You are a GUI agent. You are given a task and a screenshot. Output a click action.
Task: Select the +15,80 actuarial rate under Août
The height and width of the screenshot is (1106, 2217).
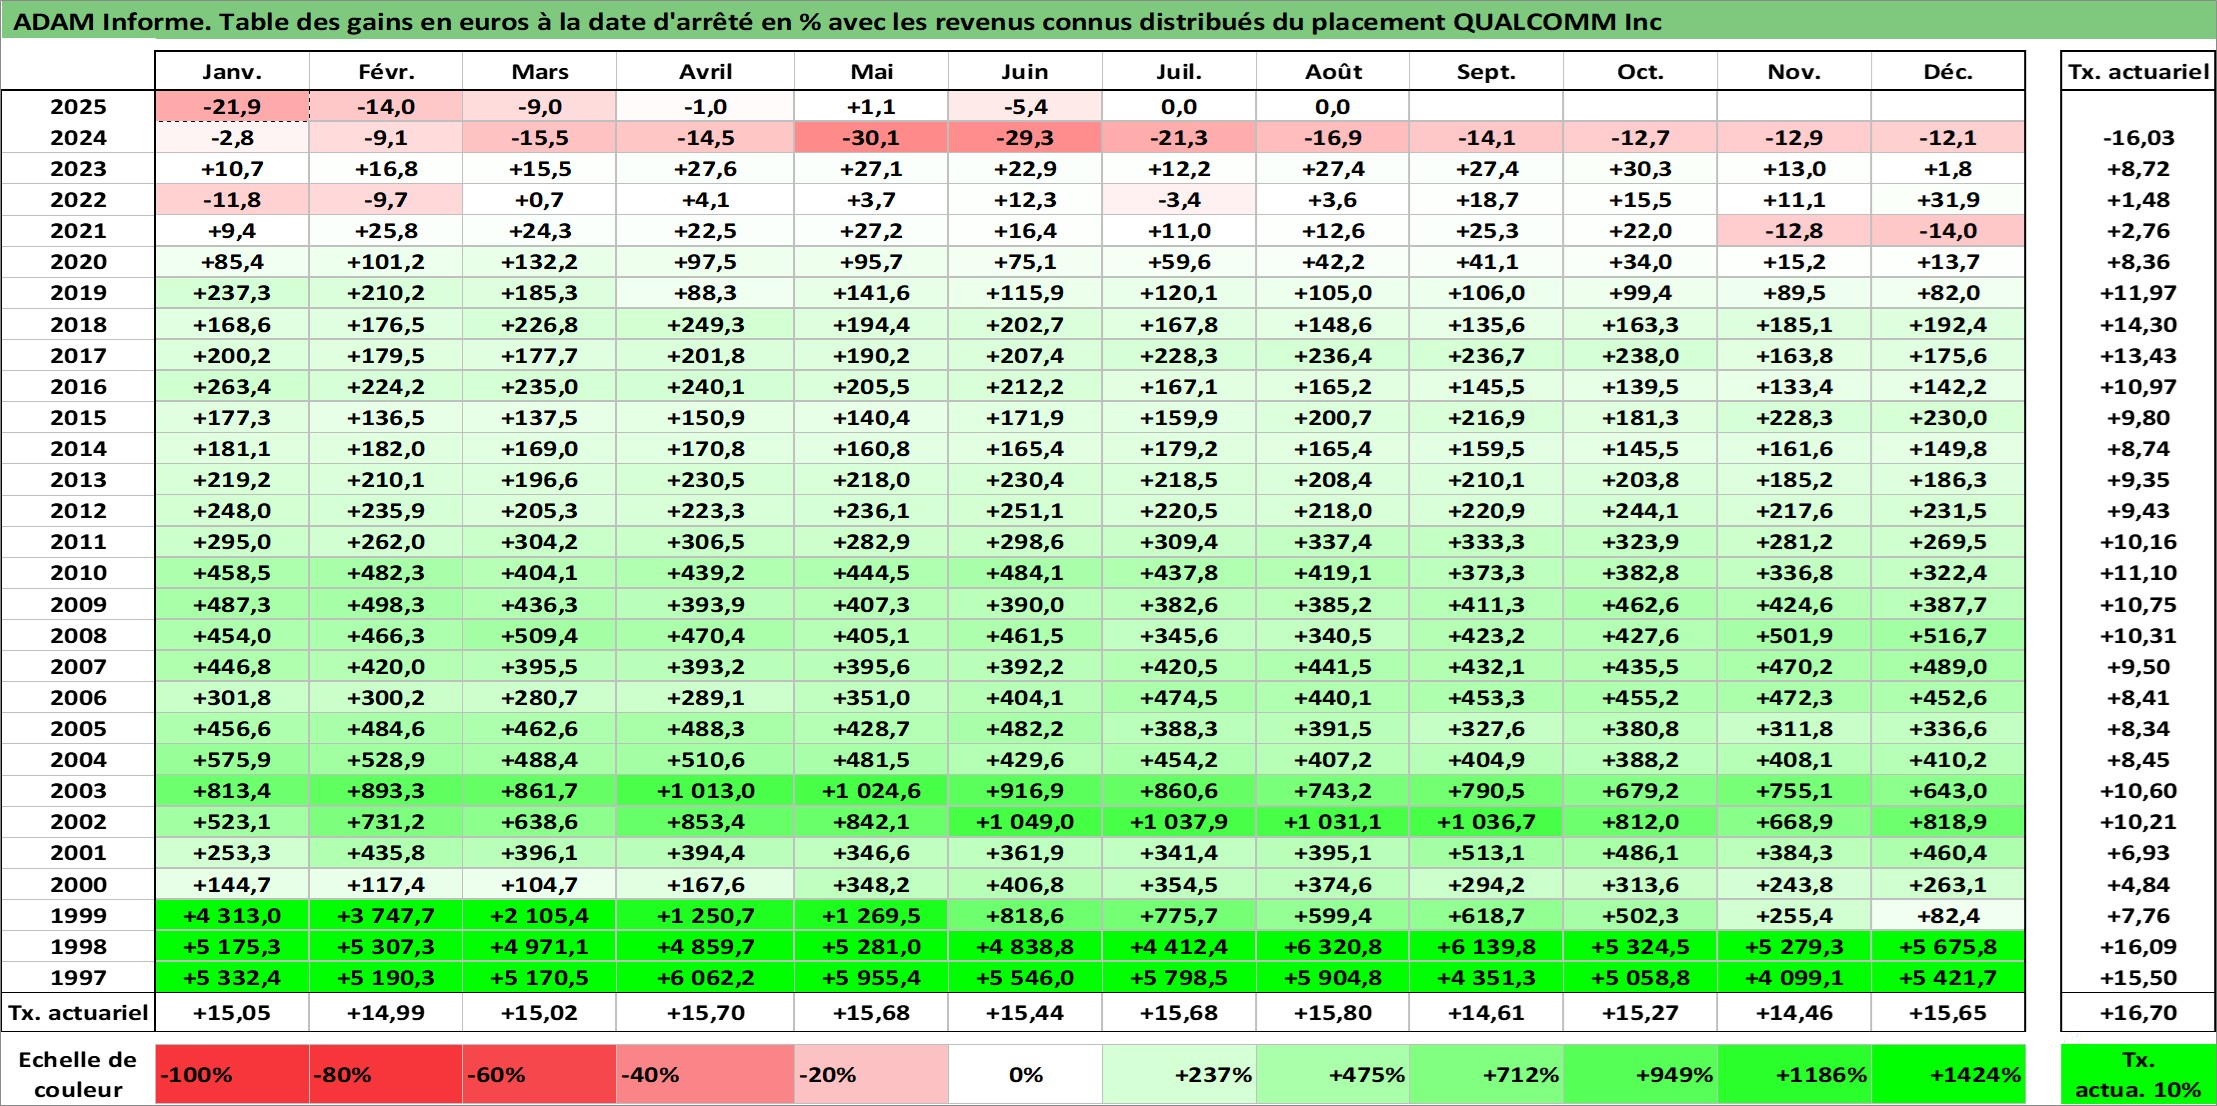pos(1333,1012)
